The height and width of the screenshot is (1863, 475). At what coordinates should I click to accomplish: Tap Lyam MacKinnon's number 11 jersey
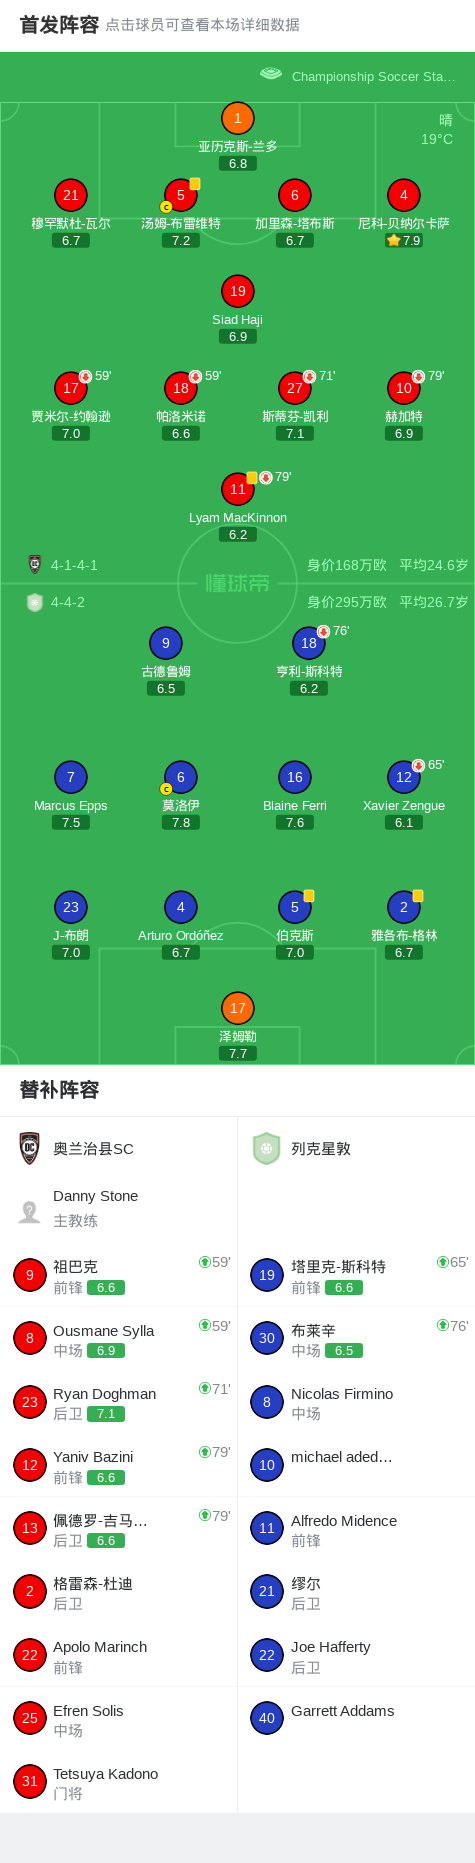click(237, 490)
